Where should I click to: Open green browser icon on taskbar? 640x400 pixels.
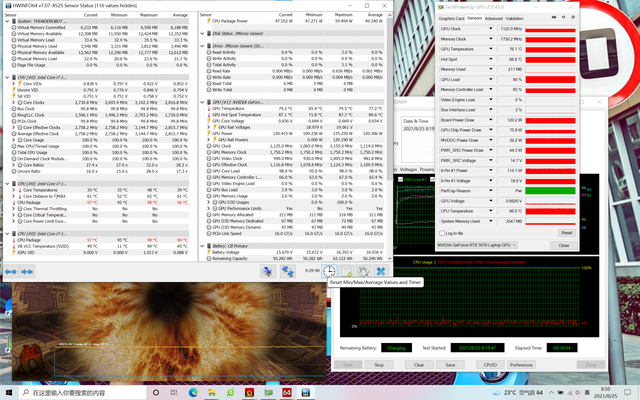point(230,393)
